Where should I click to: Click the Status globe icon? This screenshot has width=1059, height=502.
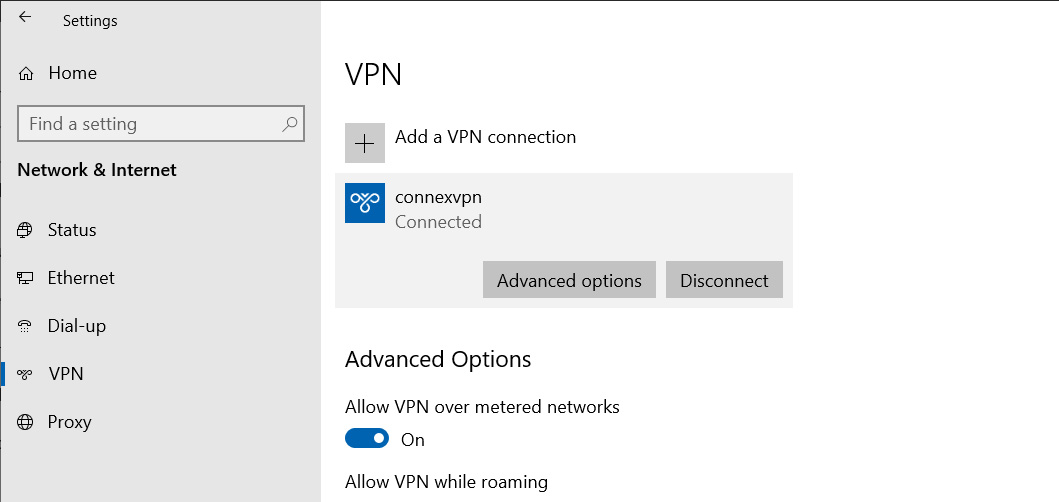(x=24, y=230)
